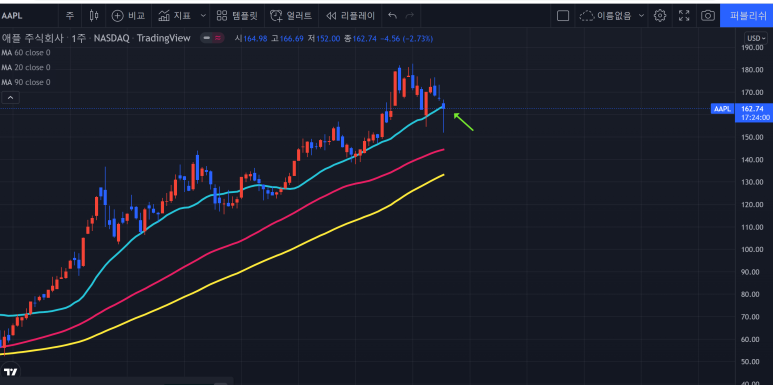Viewport: 773px width, 385px height.
Task: Collapse the indicator legend with arrow
Action: (x=10, y=98)
